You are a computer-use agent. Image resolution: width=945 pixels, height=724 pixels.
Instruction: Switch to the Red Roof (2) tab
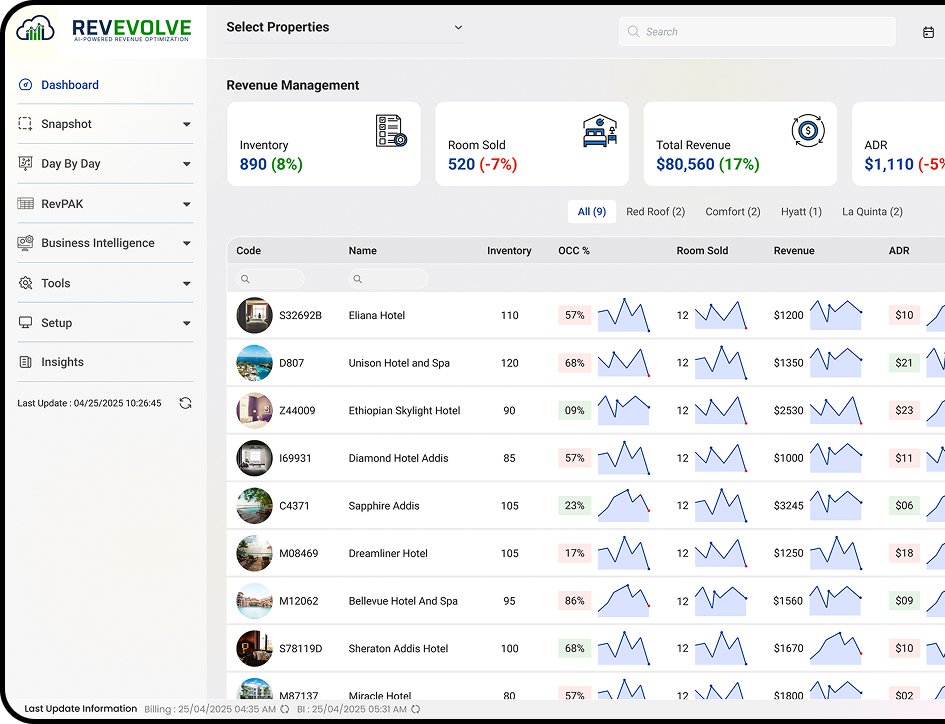[x=655, y=212]
